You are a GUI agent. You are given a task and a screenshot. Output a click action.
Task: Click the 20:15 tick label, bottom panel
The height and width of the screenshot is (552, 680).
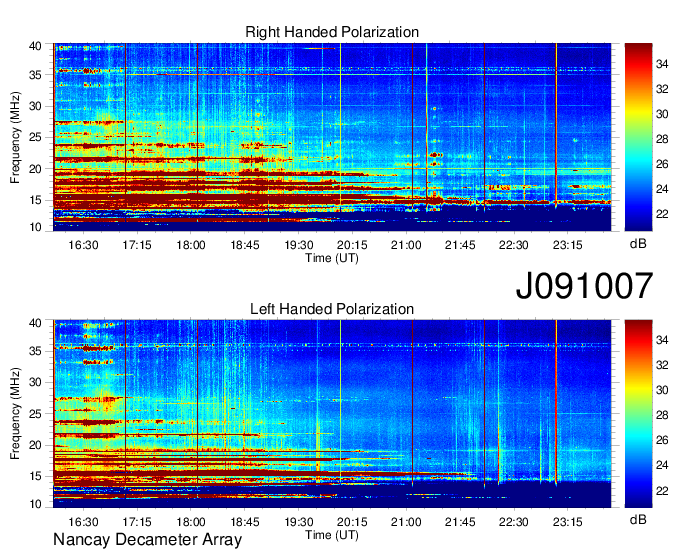pos(353,522)
